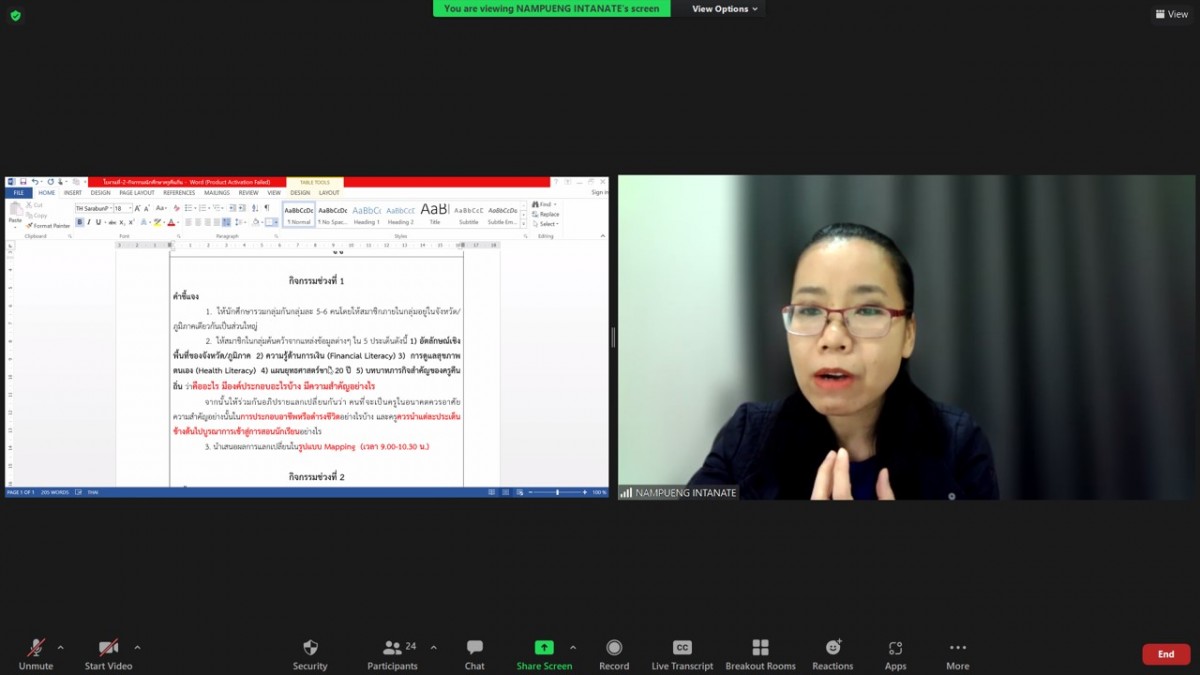Save the document with Save icon
This screenshot has height=675, width=1200.
pyautogui.click(x=23, y=182)
